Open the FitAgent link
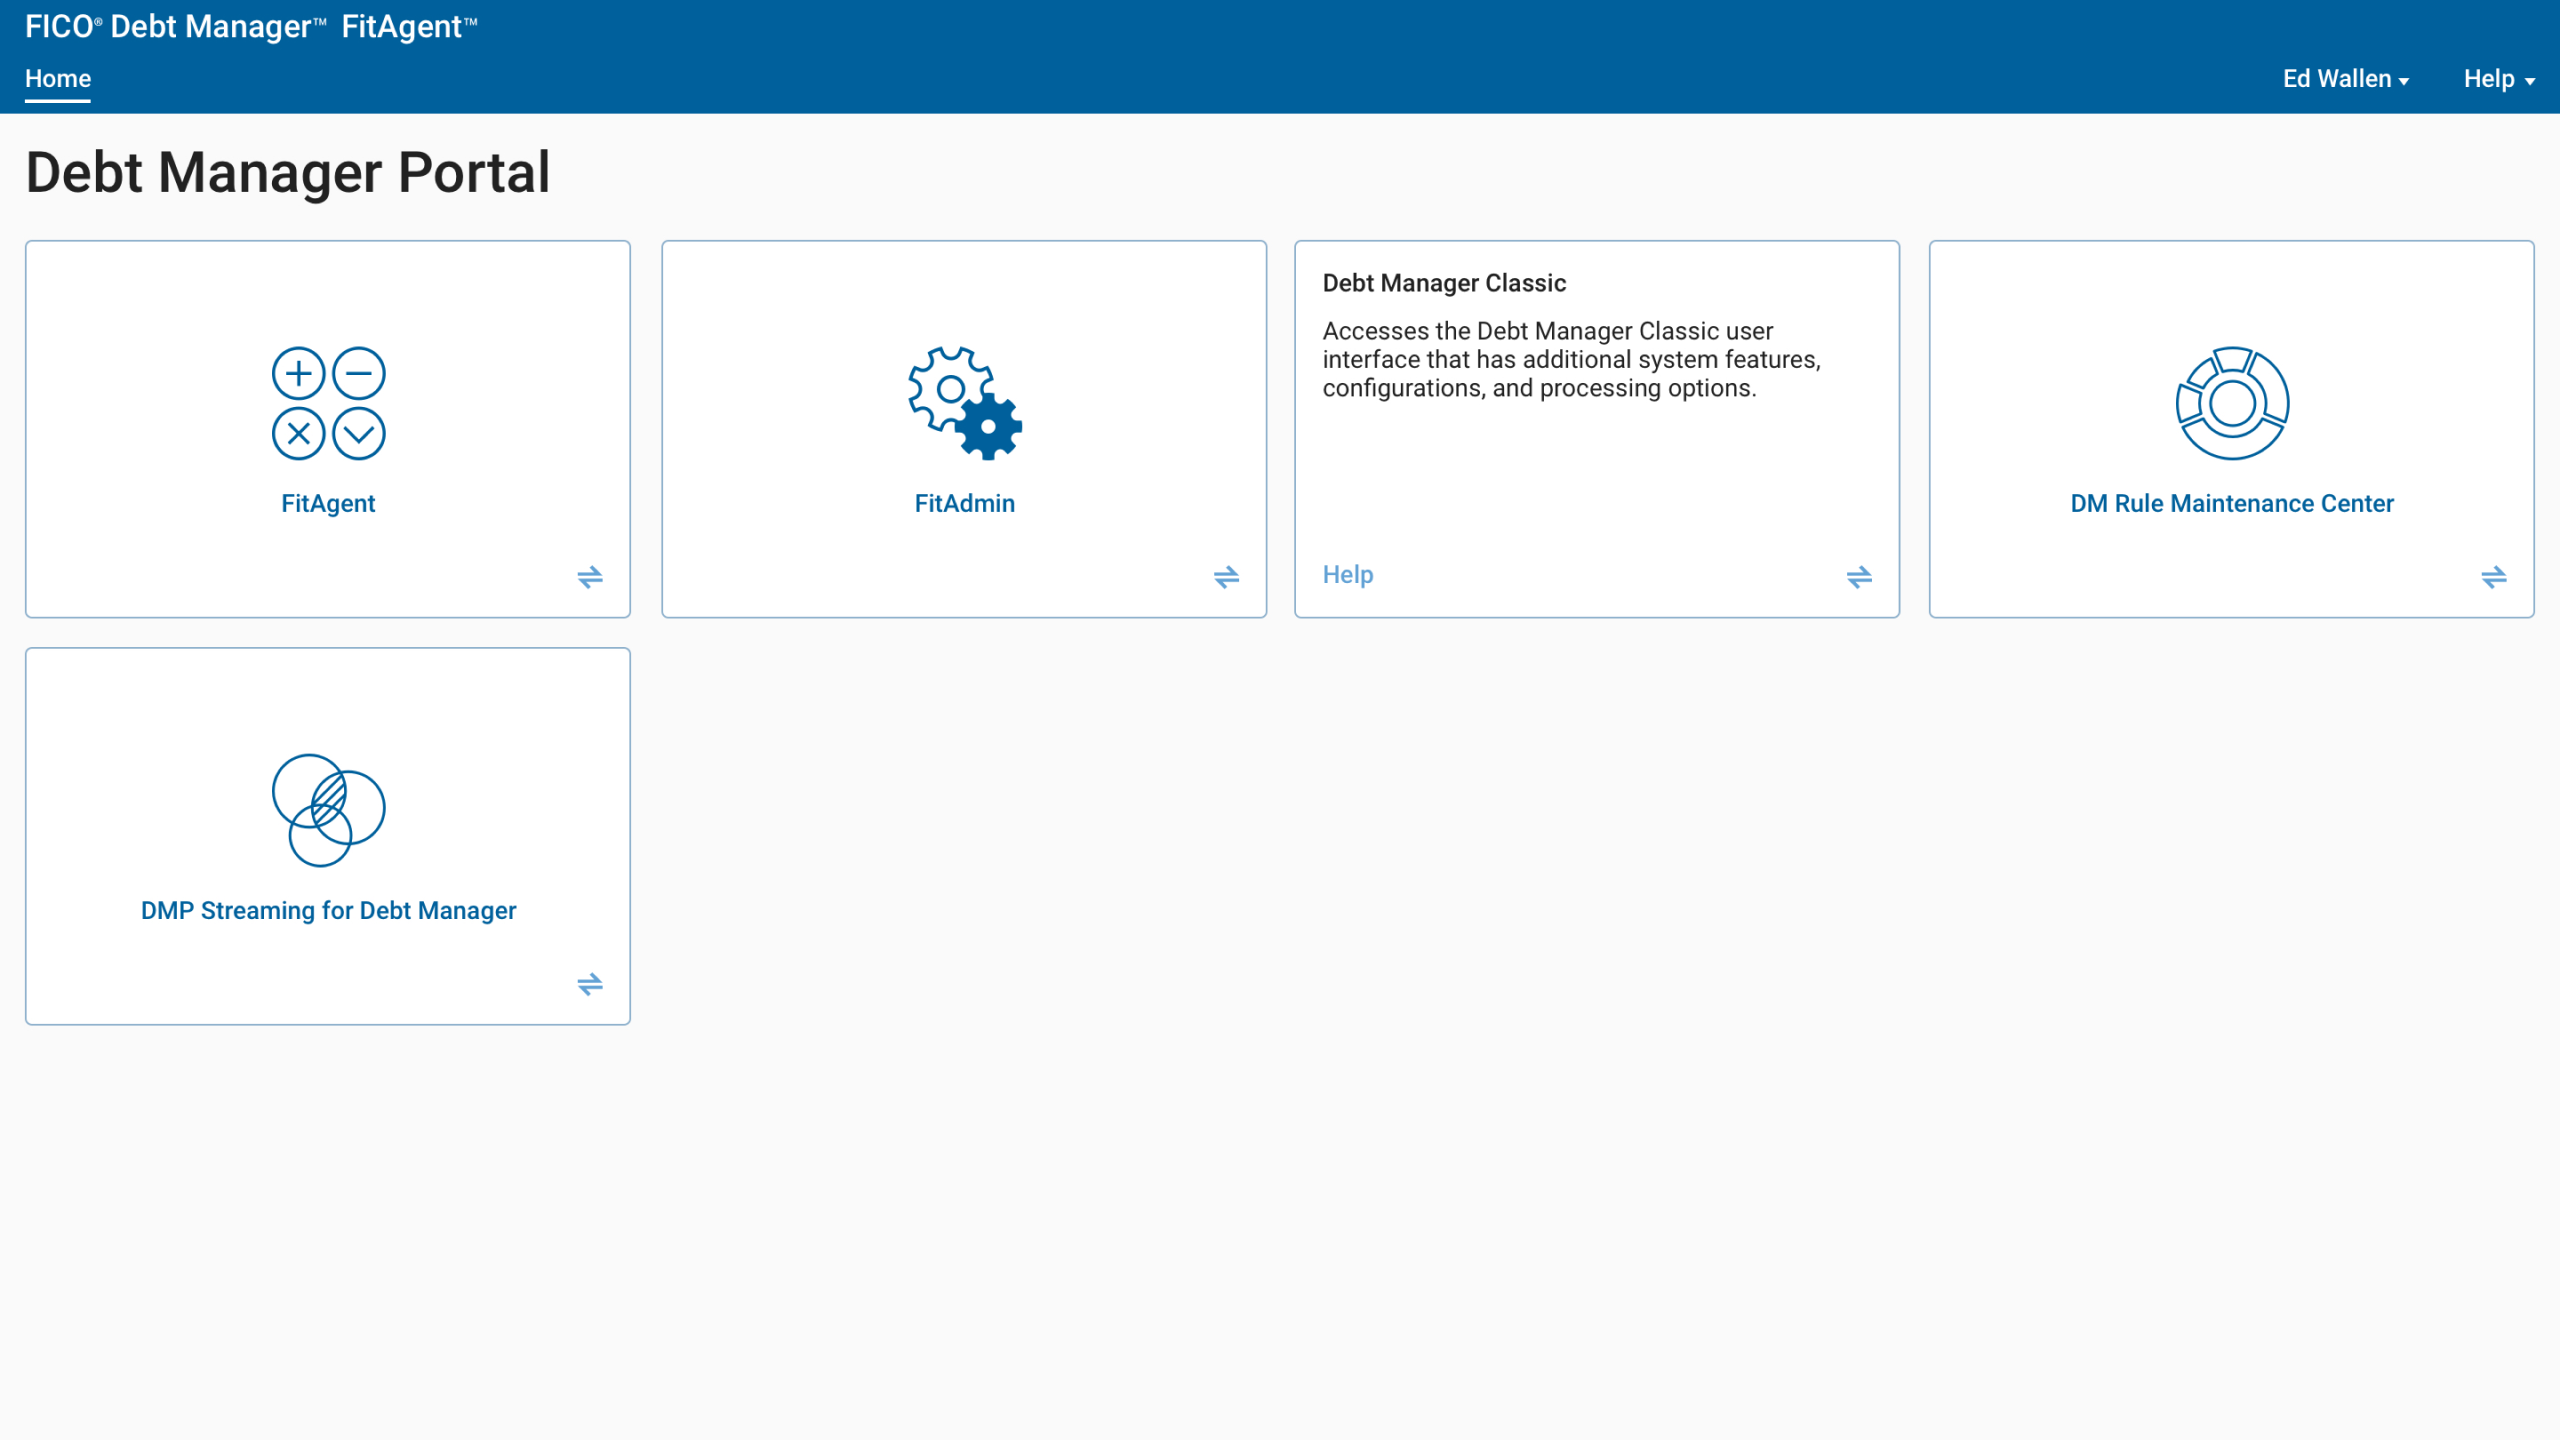 point(328,503)
